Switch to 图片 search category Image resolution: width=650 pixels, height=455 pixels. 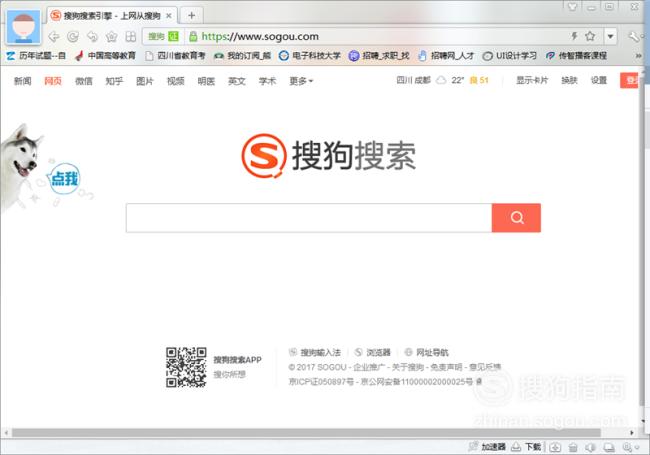pyautogui.click(x=145, y=81)
